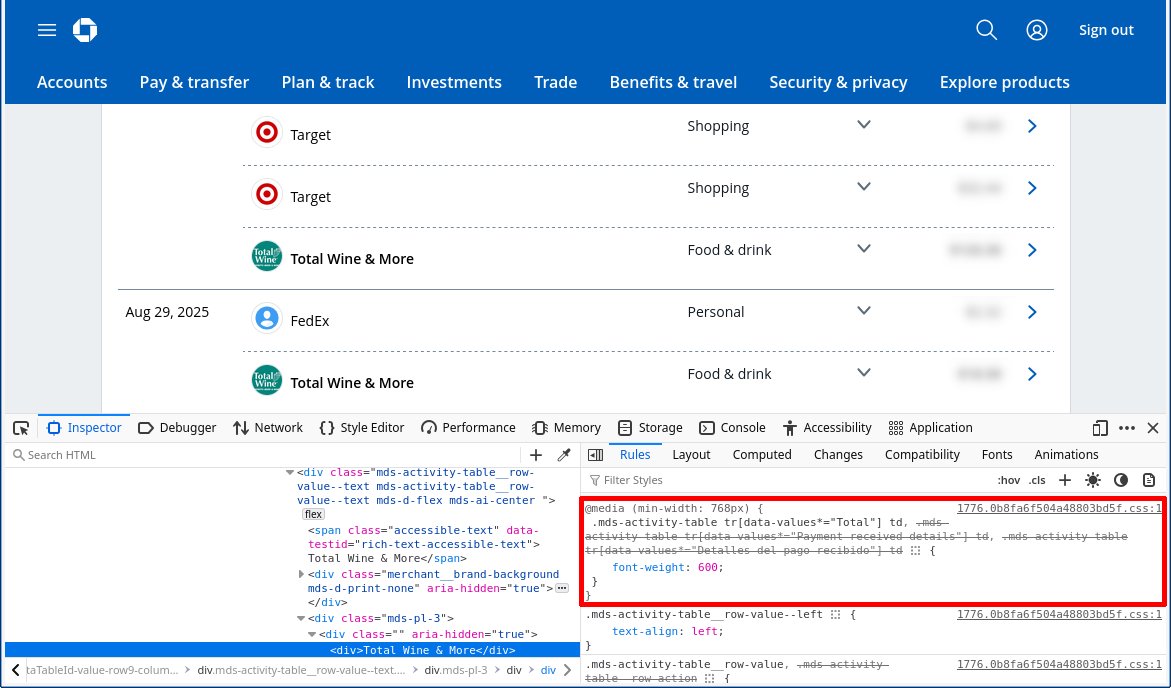1171x688 pixels.
Task: Open the Console panel
Action: (x=733, y=428)
